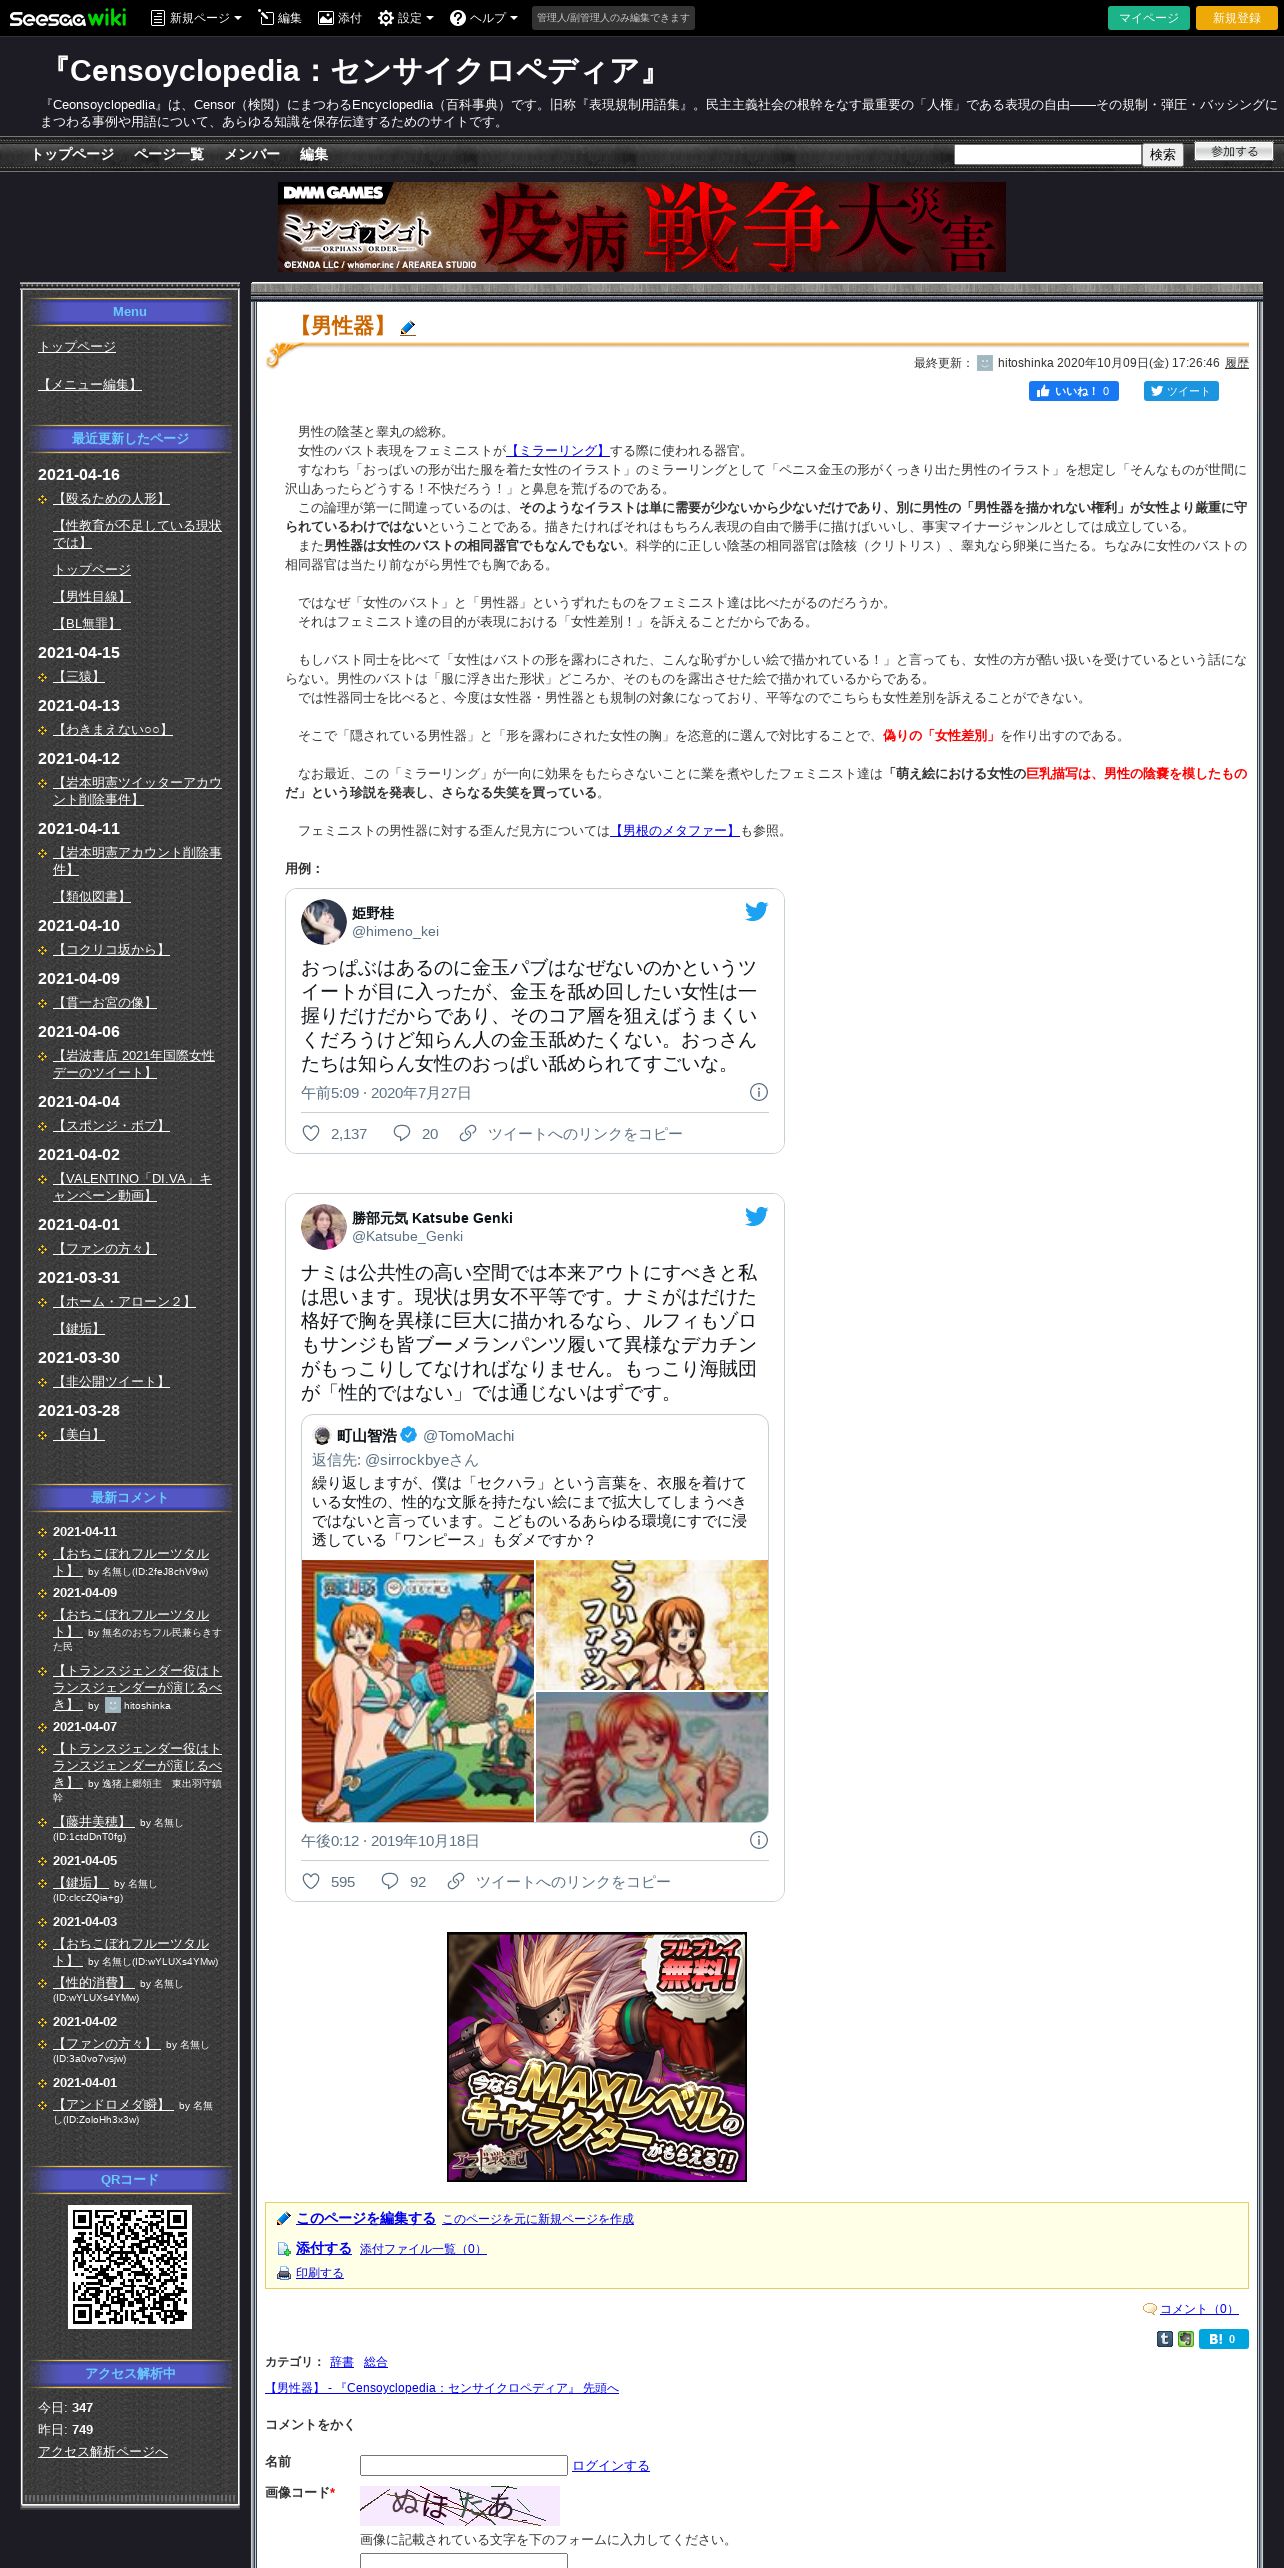
Task: Click info icon on Katsube Genki tweet
Action: pos(759,1840)
